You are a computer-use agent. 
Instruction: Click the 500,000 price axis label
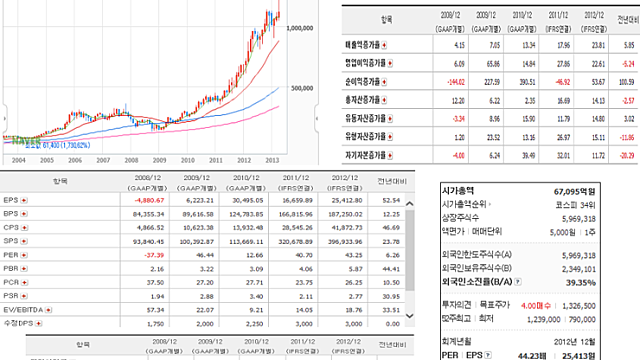(x=302, y=88)
